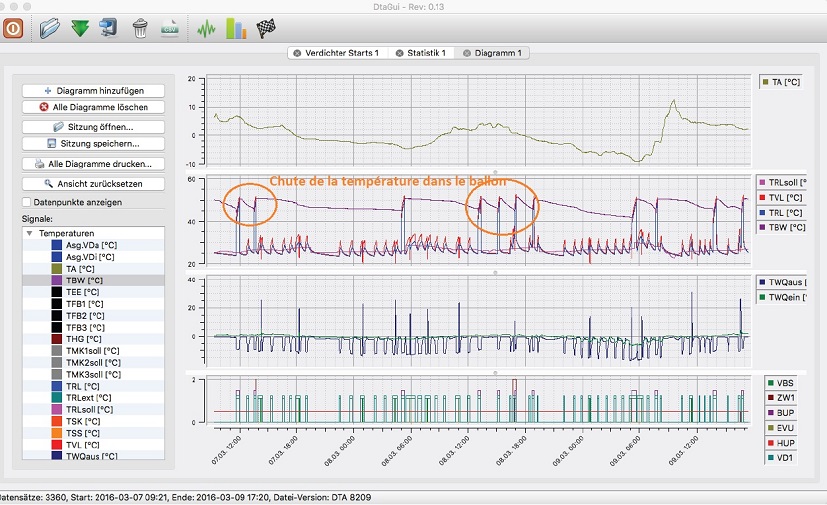Screen dimensions: 827x505
Task: Open a file with the folder icon
Action: point(50,28)
